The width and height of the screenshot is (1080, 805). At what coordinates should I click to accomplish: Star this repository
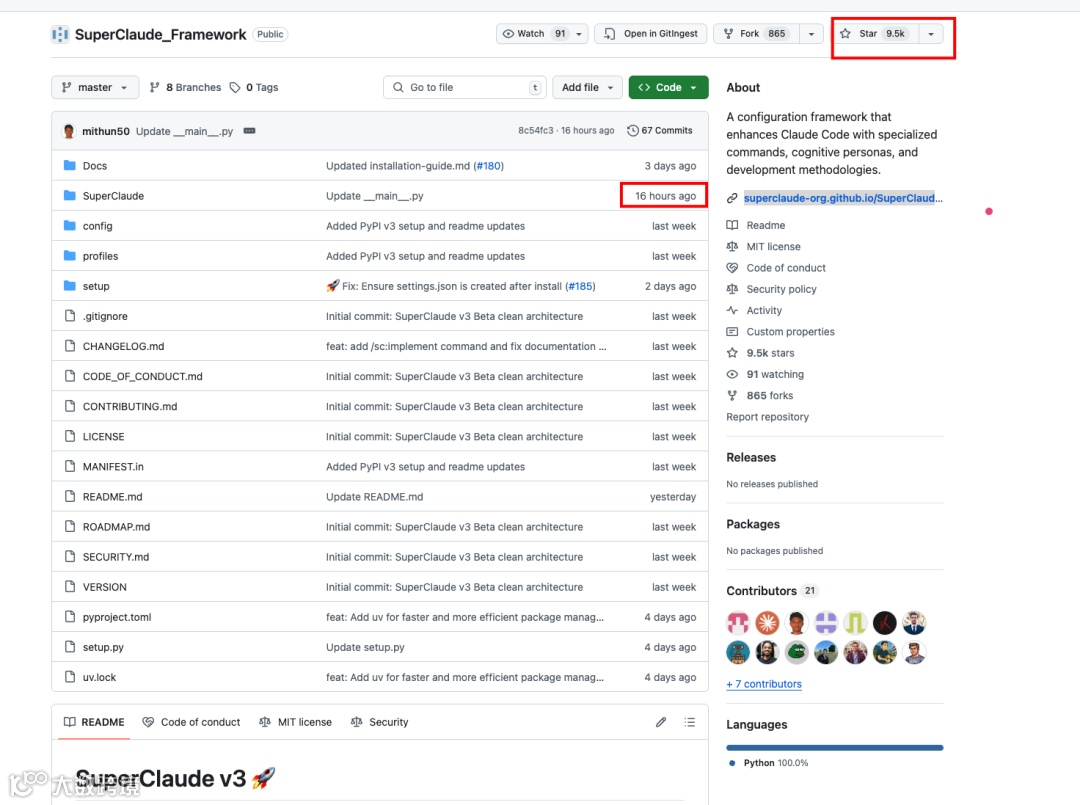click(875, 34)
